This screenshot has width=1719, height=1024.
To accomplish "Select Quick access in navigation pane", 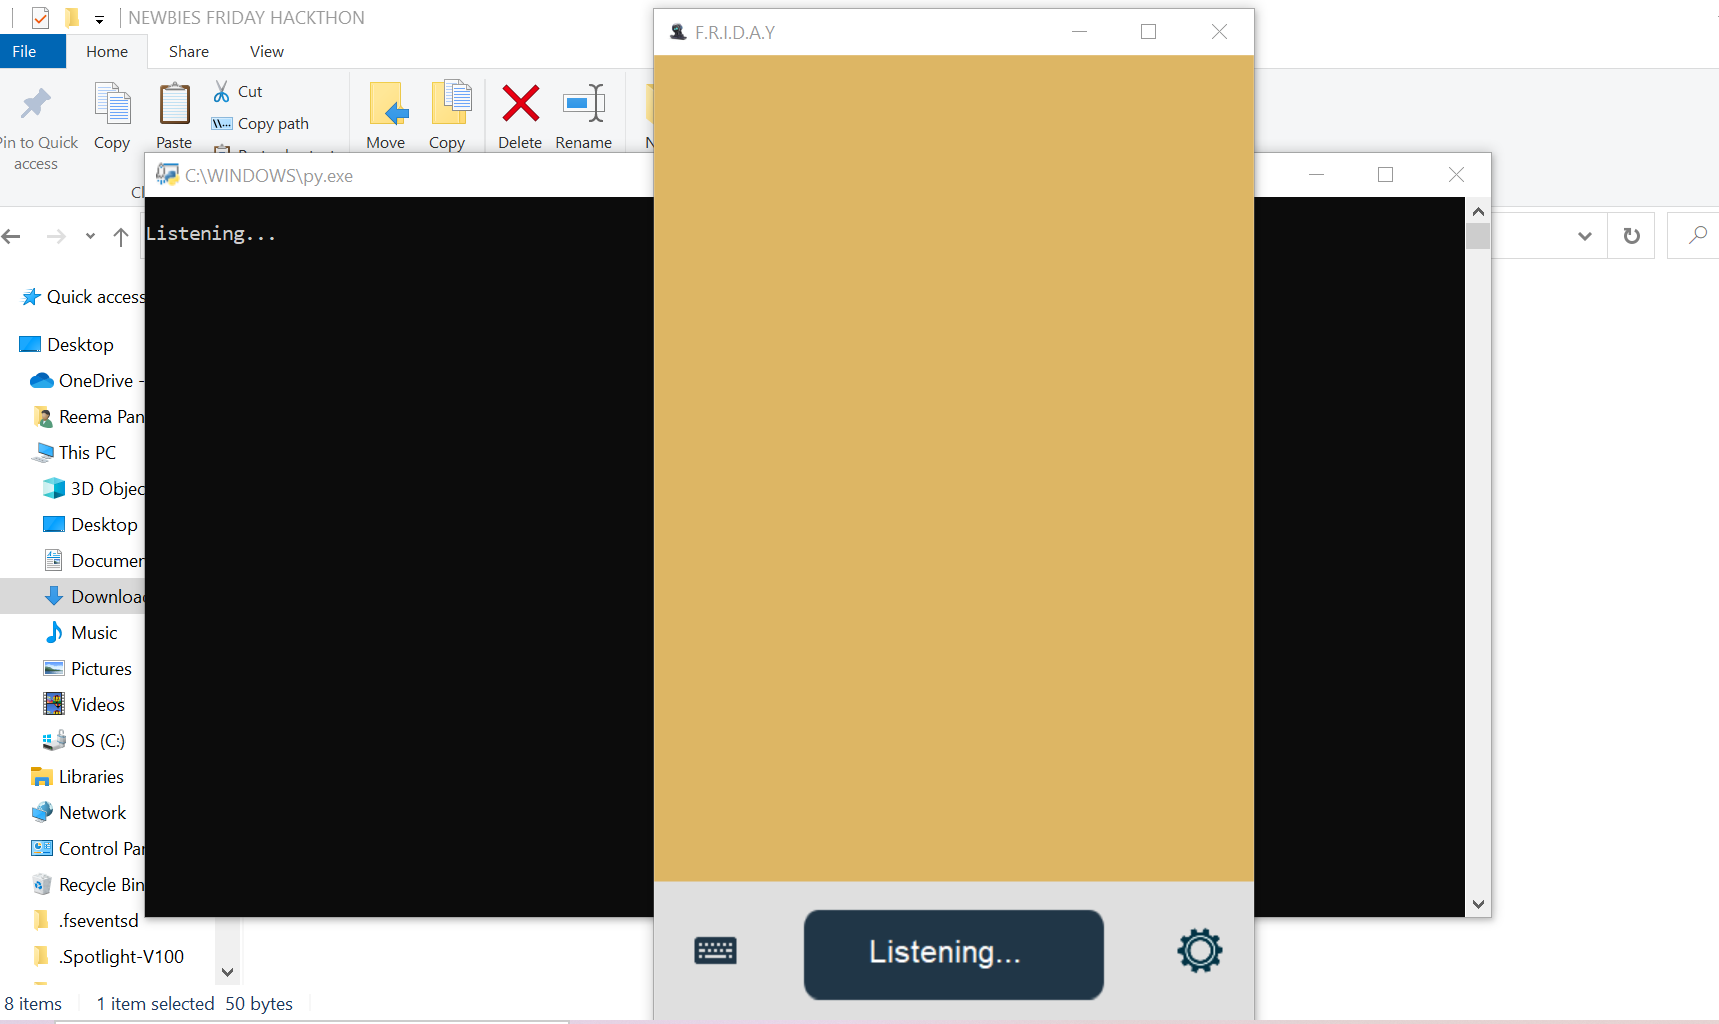I will 83,297.
